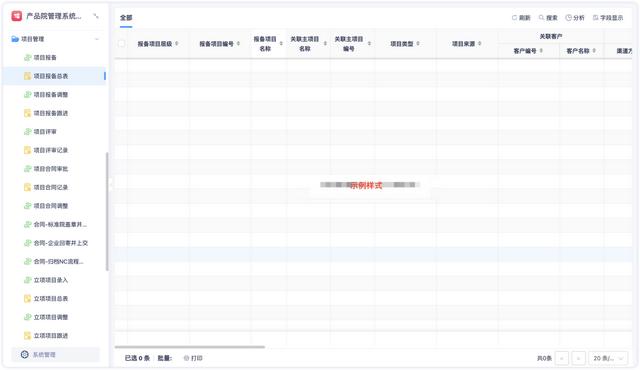The image size is (640, 370).
Task: Open 项目合同调整 in the sidebar
Action: point(51,206)
